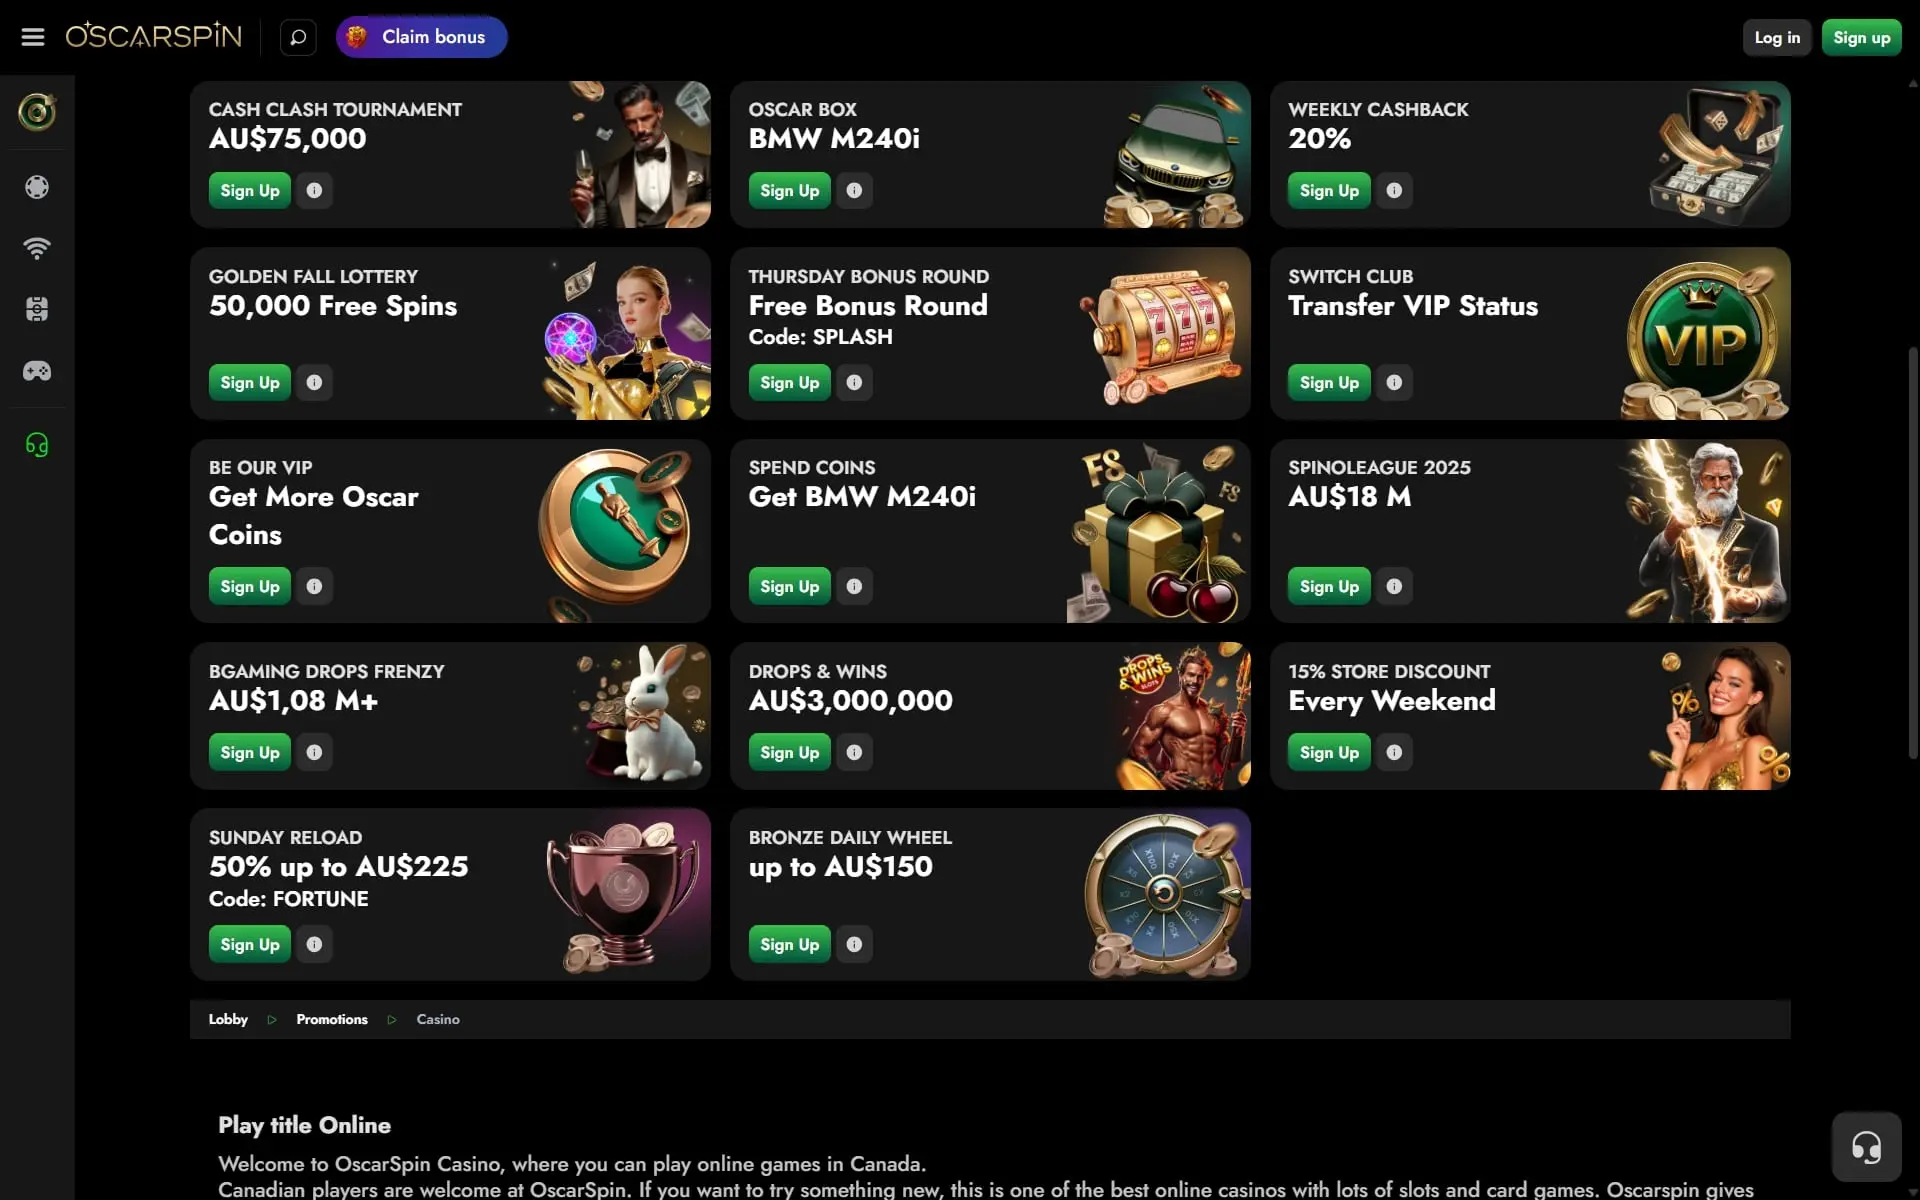
Task: Open the live chat headset widget
Action: click(1866, 1146)
